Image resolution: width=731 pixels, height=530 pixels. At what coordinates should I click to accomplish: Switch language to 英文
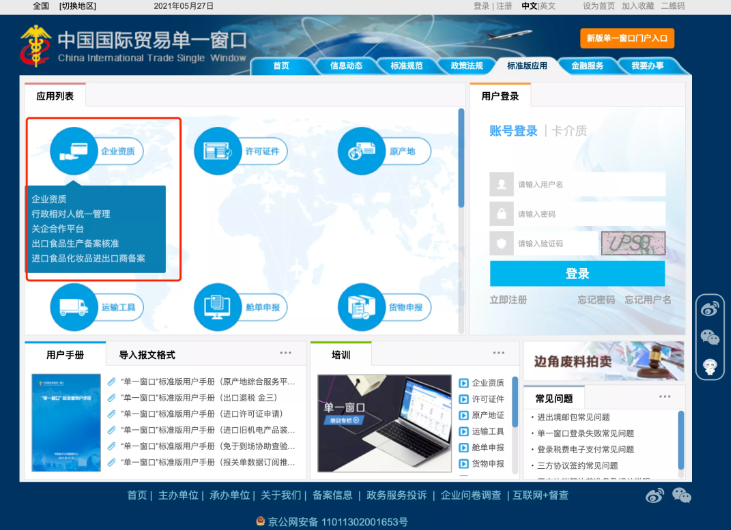(548, 6)
